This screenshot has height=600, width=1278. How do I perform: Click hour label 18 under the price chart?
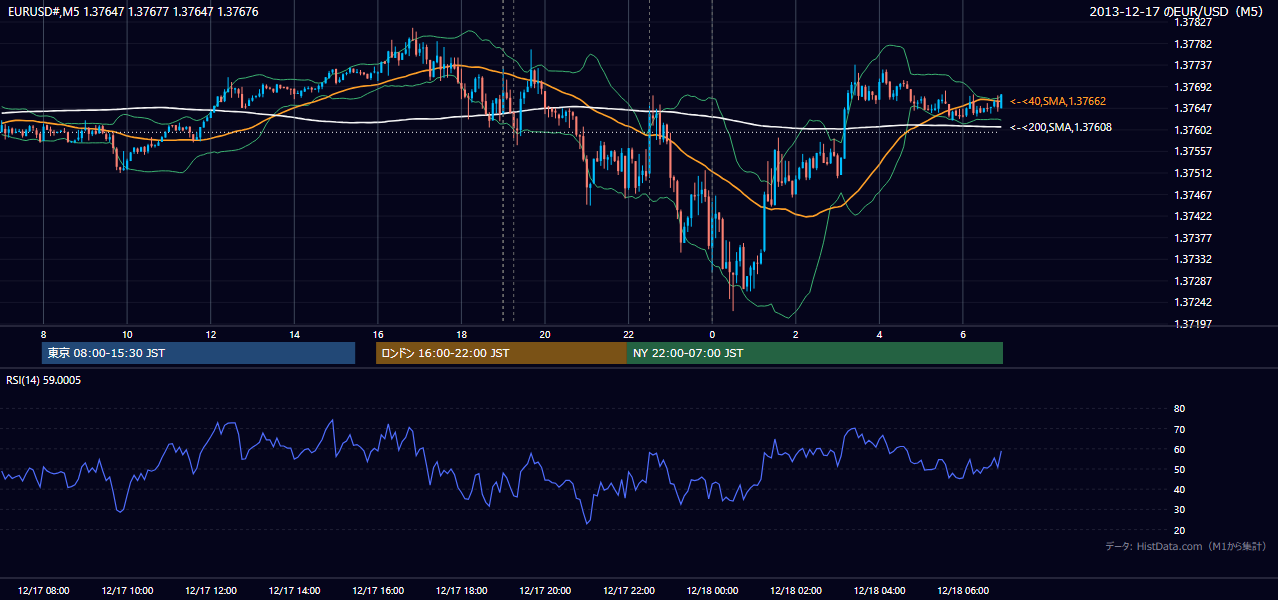point(461,334)
